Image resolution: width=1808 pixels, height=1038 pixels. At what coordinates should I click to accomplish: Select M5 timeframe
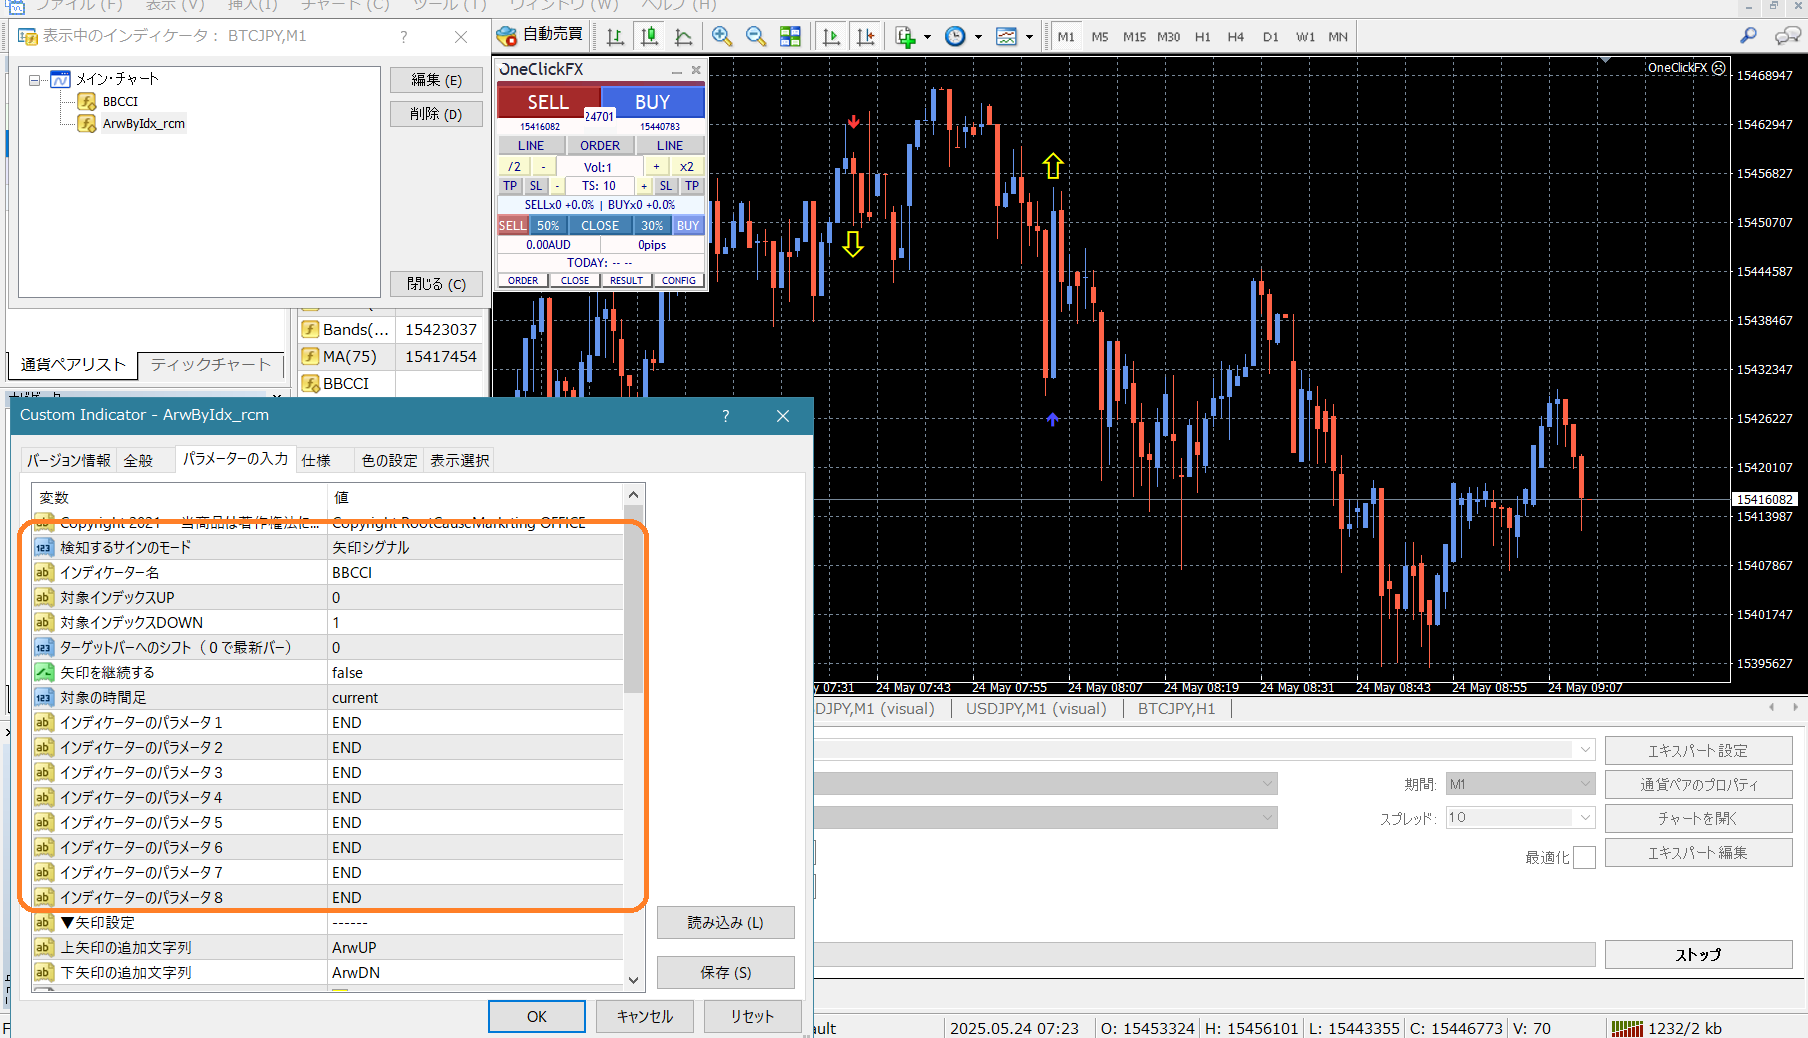click(1100, 37)
